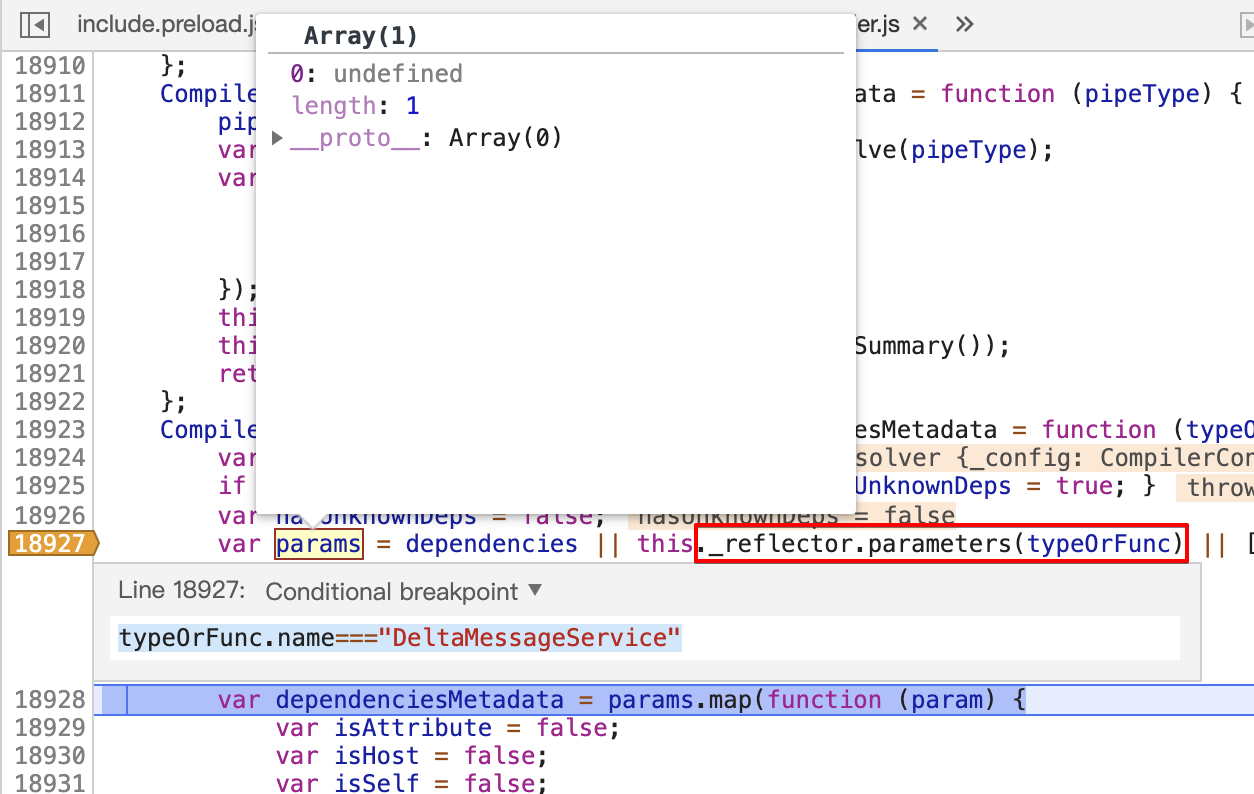The width and height of the screenshot is (1254, 794).
Task: Expand the __proto__ entry in Array popup
Action: (x=278, y=138)
